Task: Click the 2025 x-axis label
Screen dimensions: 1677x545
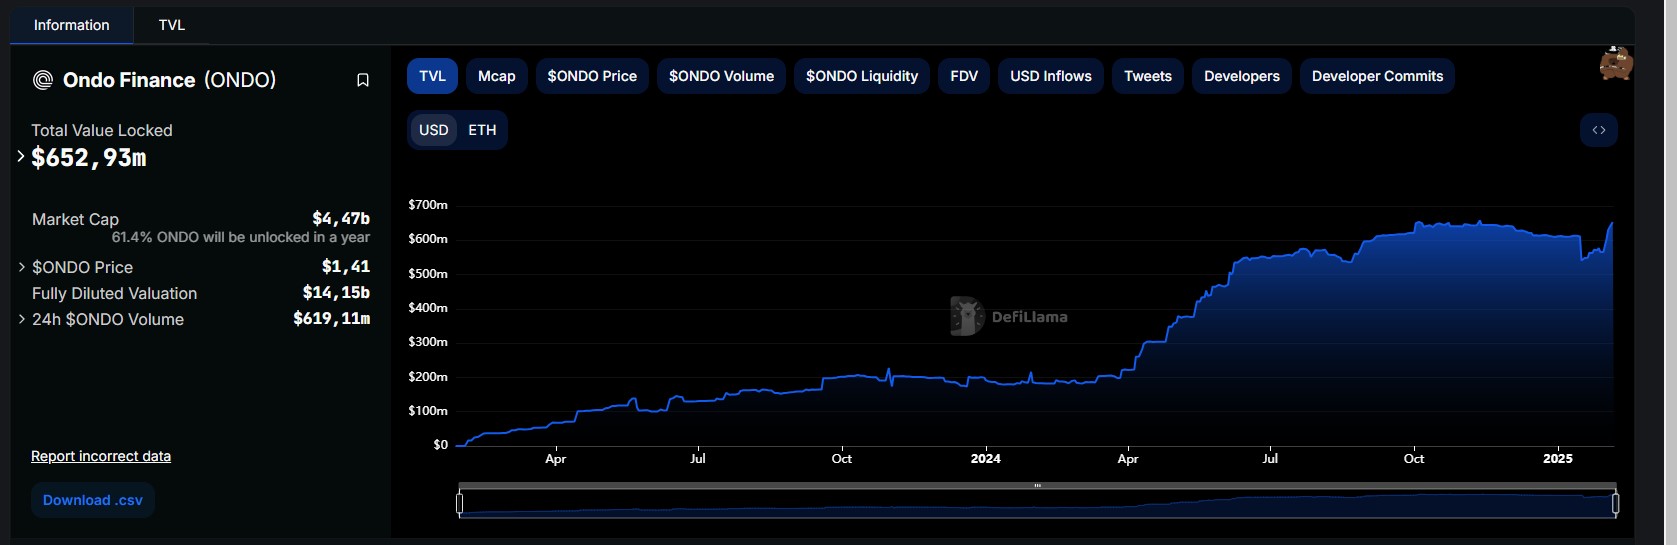Action: [x=1557, y=459]
